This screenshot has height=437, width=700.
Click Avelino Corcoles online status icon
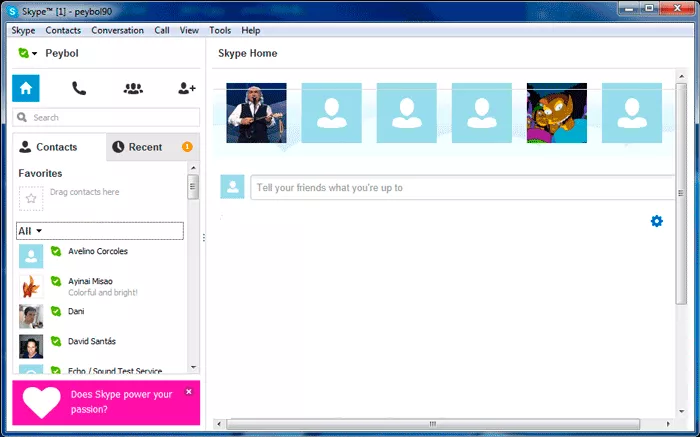coord(56,251)
